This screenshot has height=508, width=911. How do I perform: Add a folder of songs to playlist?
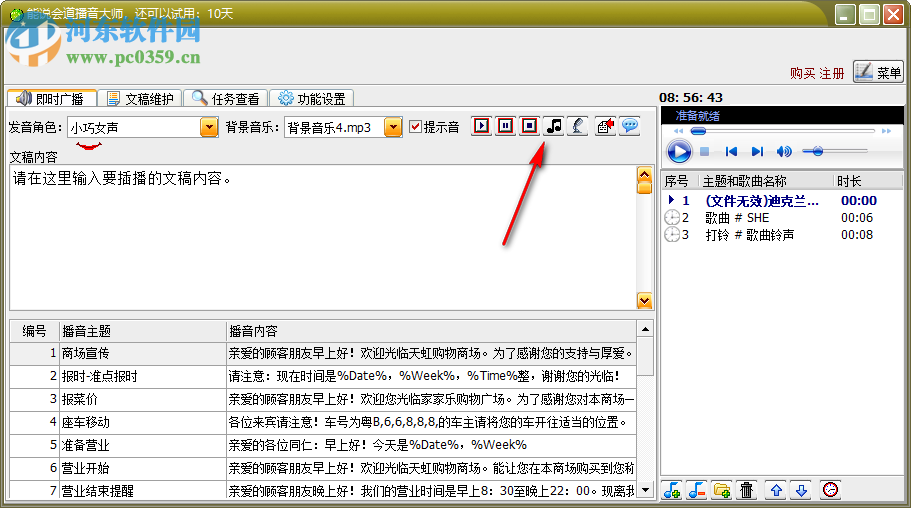[x=722, y=491]
